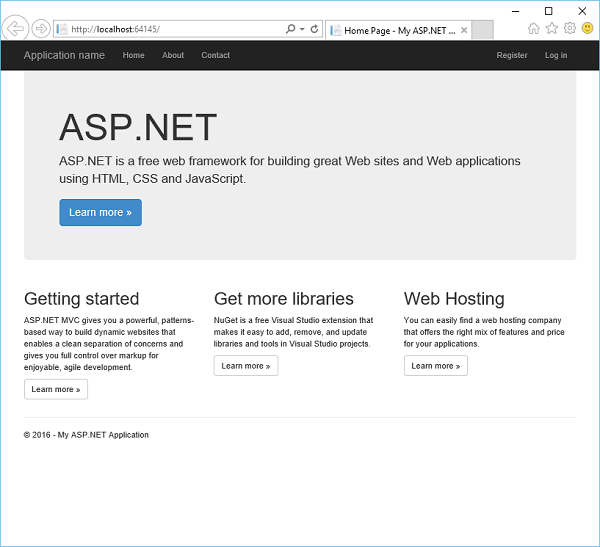Click Learn more under Get more libraries
Viewport: 600px width, 547px height.
coord(246,366)
